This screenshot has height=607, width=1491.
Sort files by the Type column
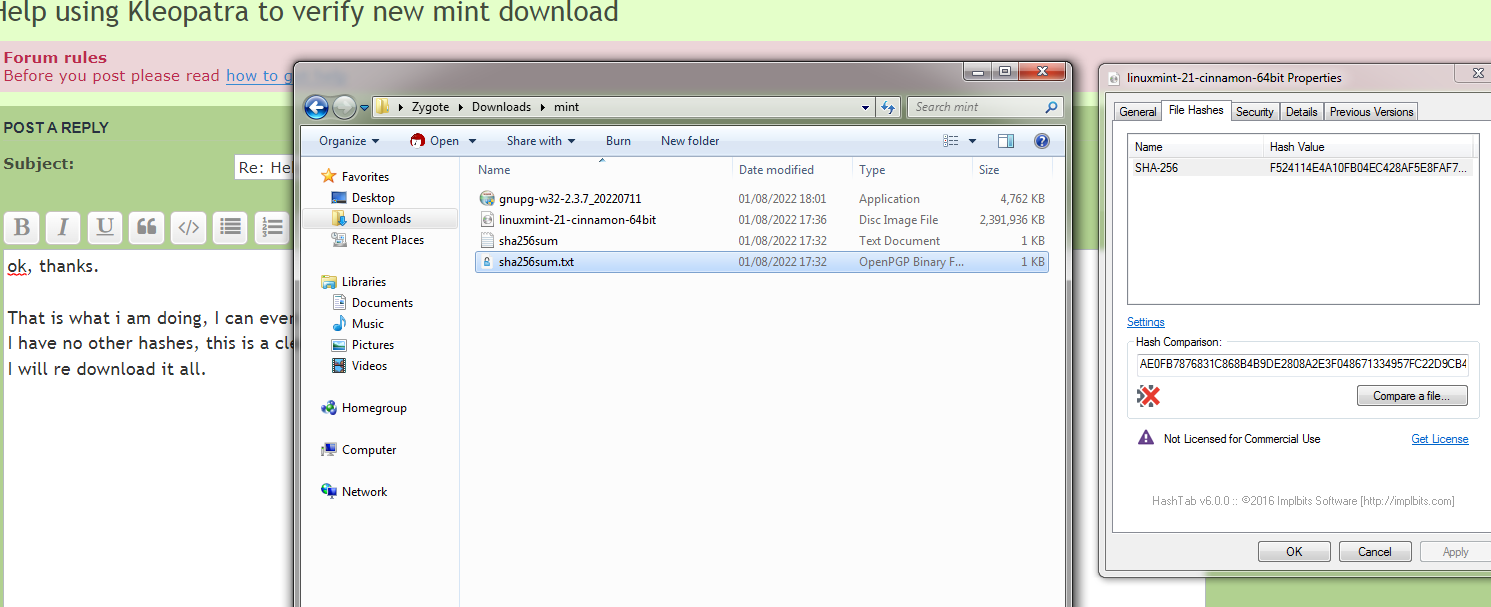point(912,170)
